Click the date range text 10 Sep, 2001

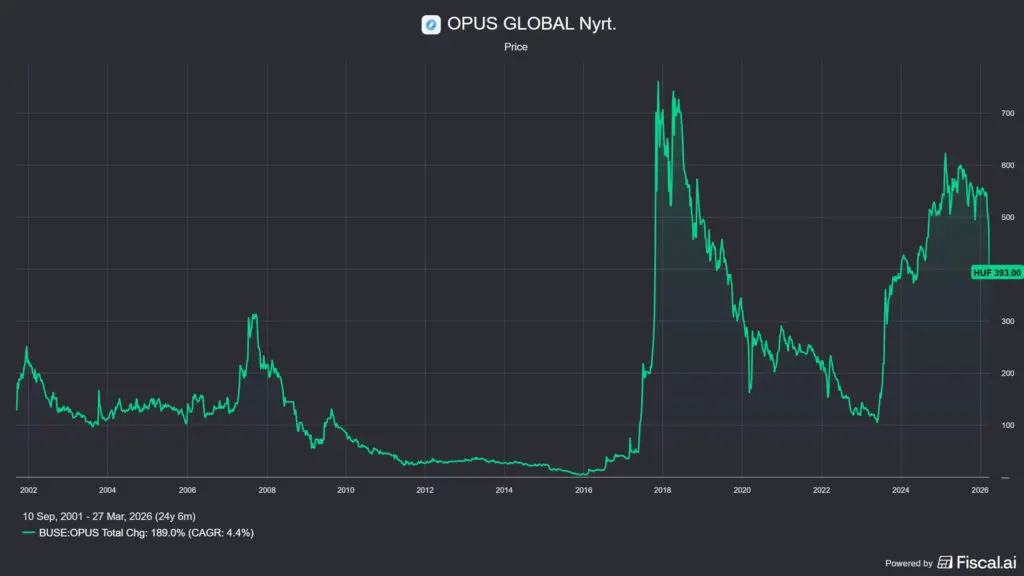click(x=52, y=517)
